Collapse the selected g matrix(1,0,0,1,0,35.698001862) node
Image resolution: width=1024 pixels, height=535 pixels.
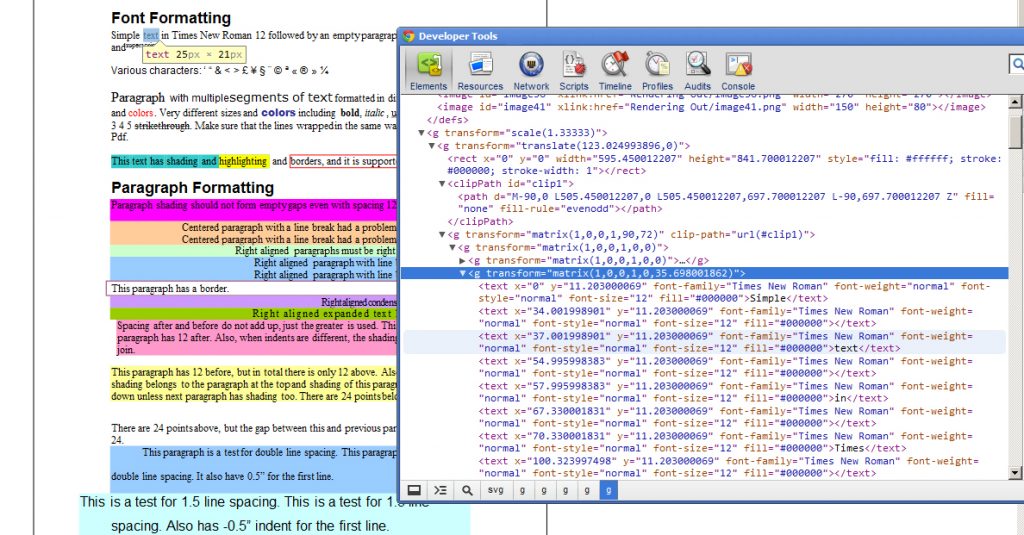[x=463, y=273]
